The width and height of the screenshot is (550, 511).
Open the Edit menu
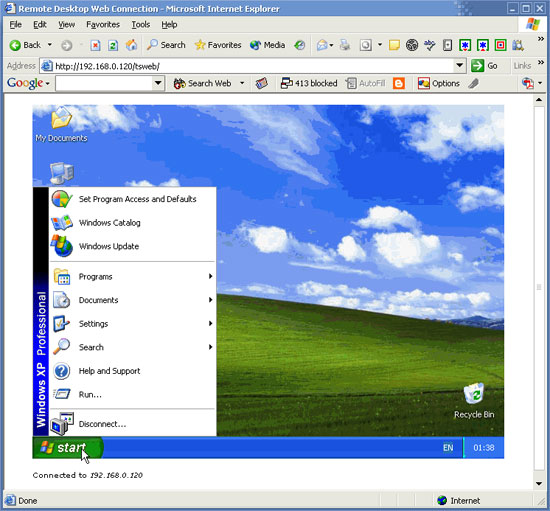[40, 25]
